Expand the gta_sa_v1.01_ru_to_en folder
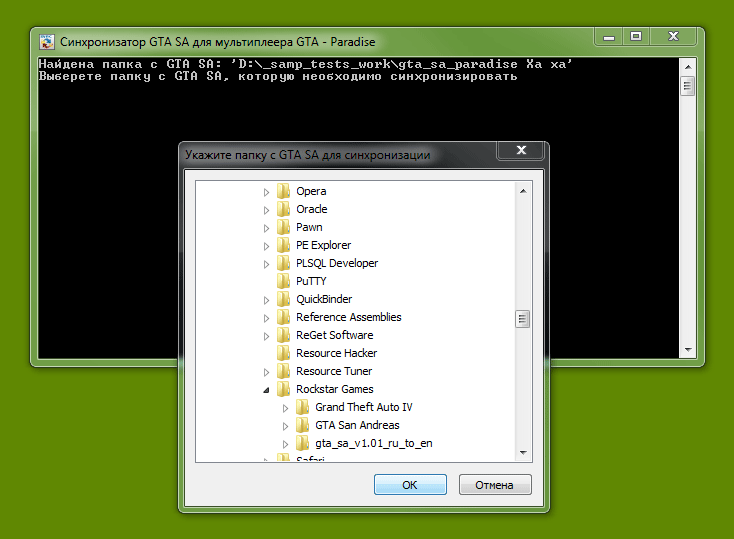This screenshot has width=734, height=539. click(286, 444)
